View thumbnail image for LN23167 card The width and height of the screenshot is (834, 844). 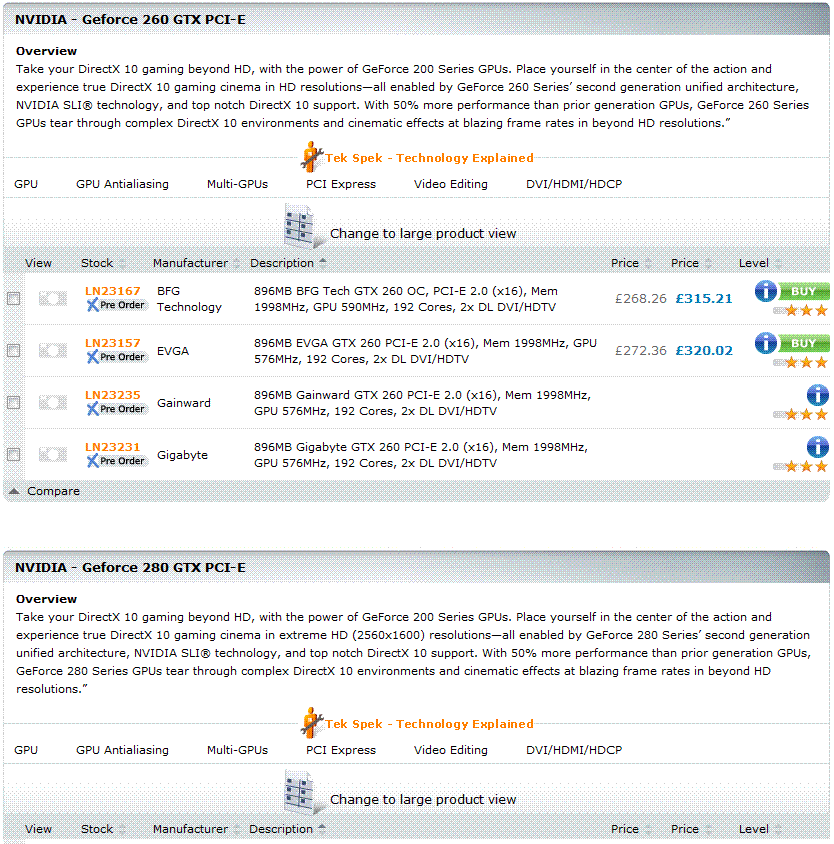[53, 298]
